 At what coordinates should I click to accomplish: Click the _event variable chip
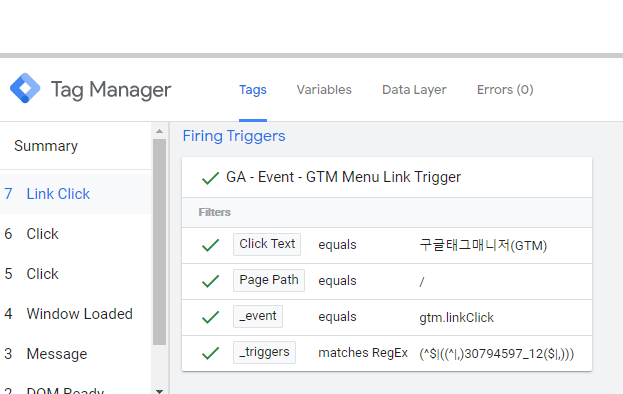pyautogui.click(x=258, y=316)
